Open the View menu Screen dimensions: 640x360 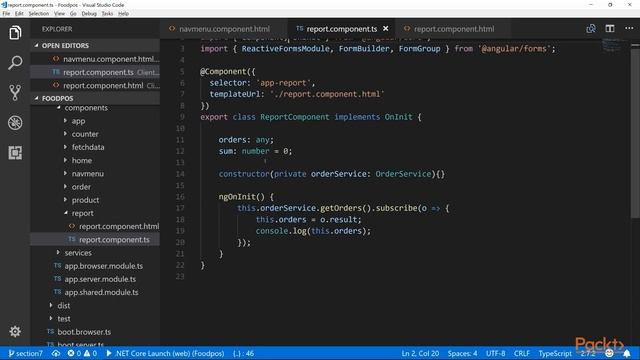click(x=59, y=13)
